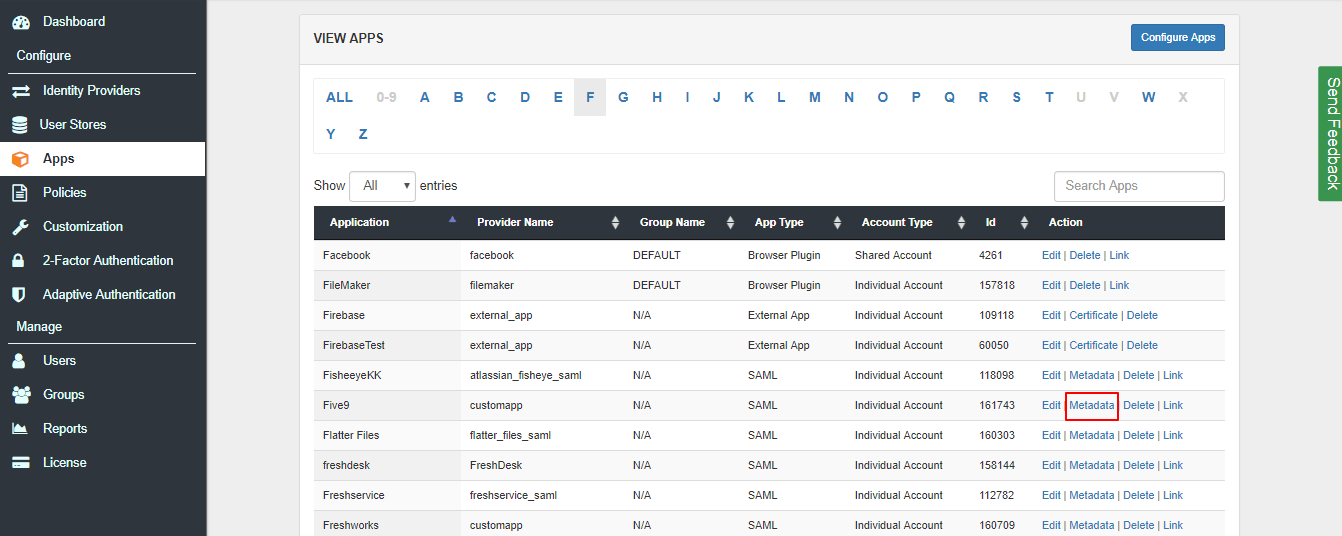Sort by Application column arrow

452,219
